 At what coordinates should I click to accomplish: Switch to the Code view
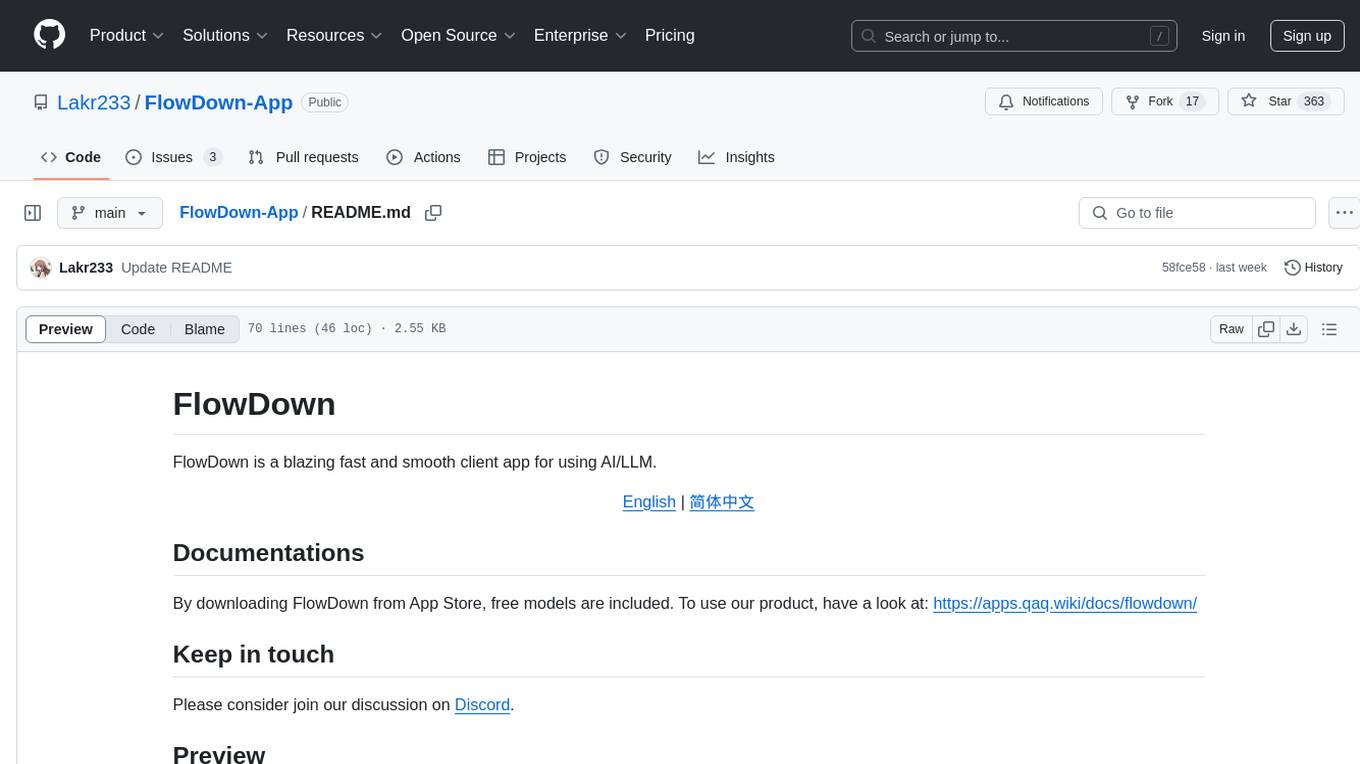[138, 329]
